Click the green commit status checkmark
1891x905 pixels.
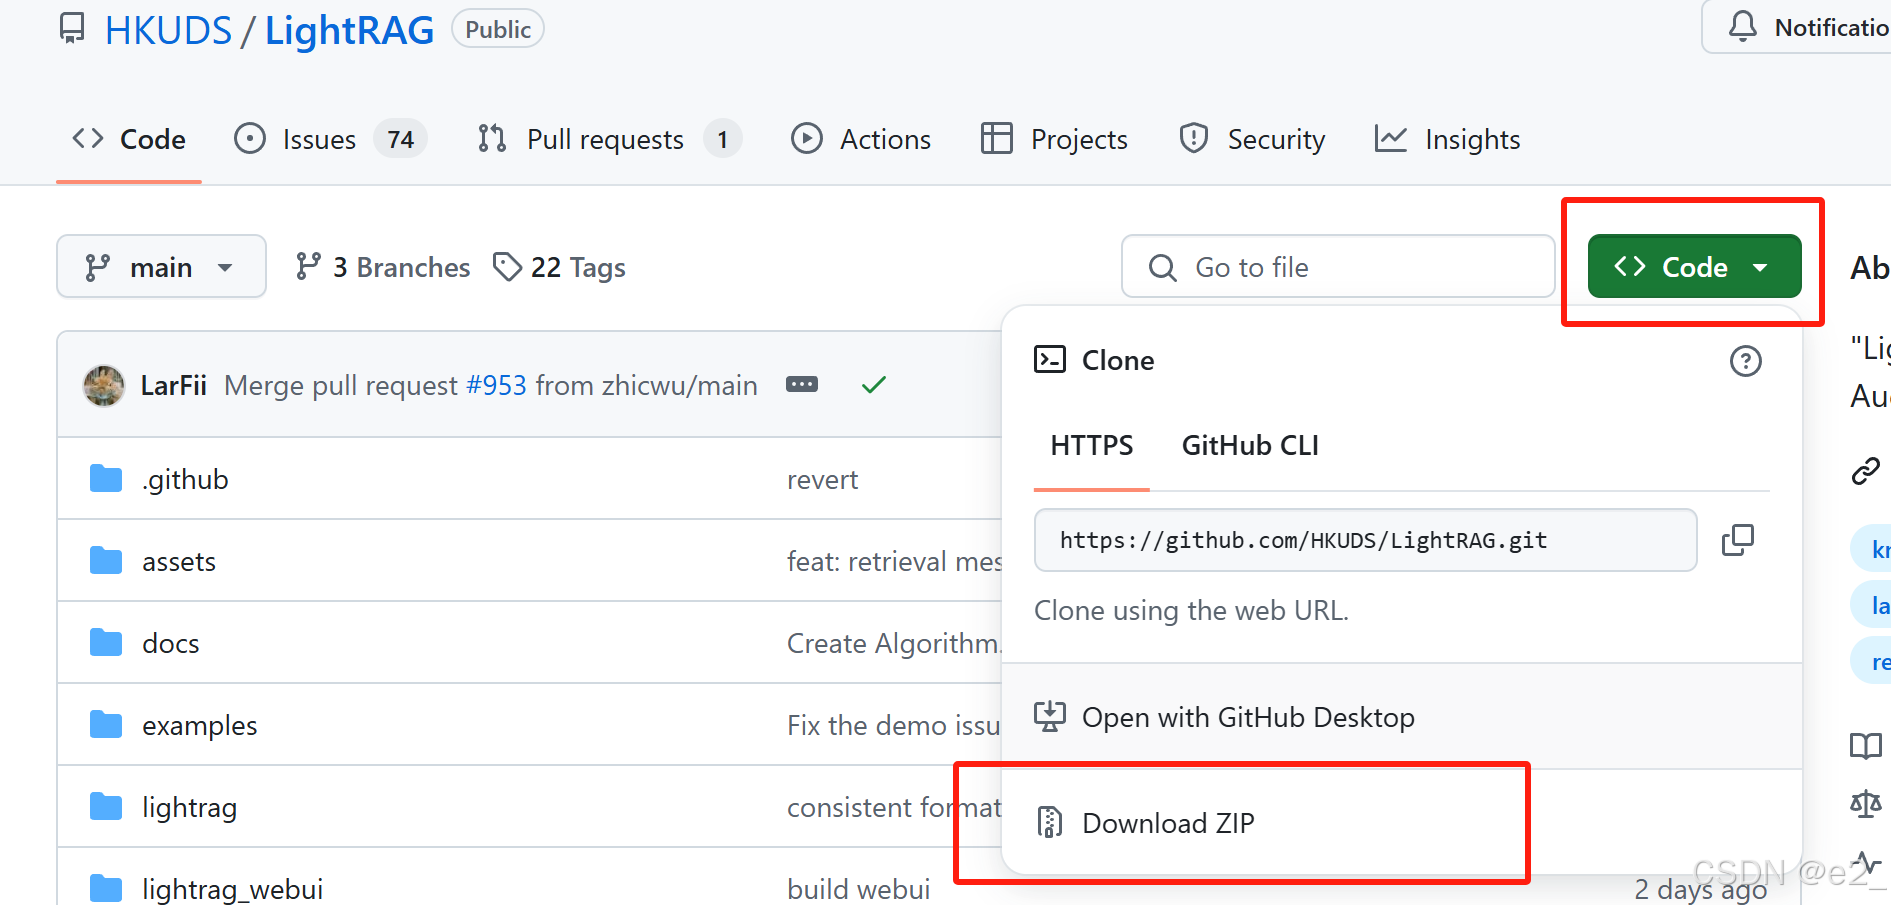click(x=874, y=384)
